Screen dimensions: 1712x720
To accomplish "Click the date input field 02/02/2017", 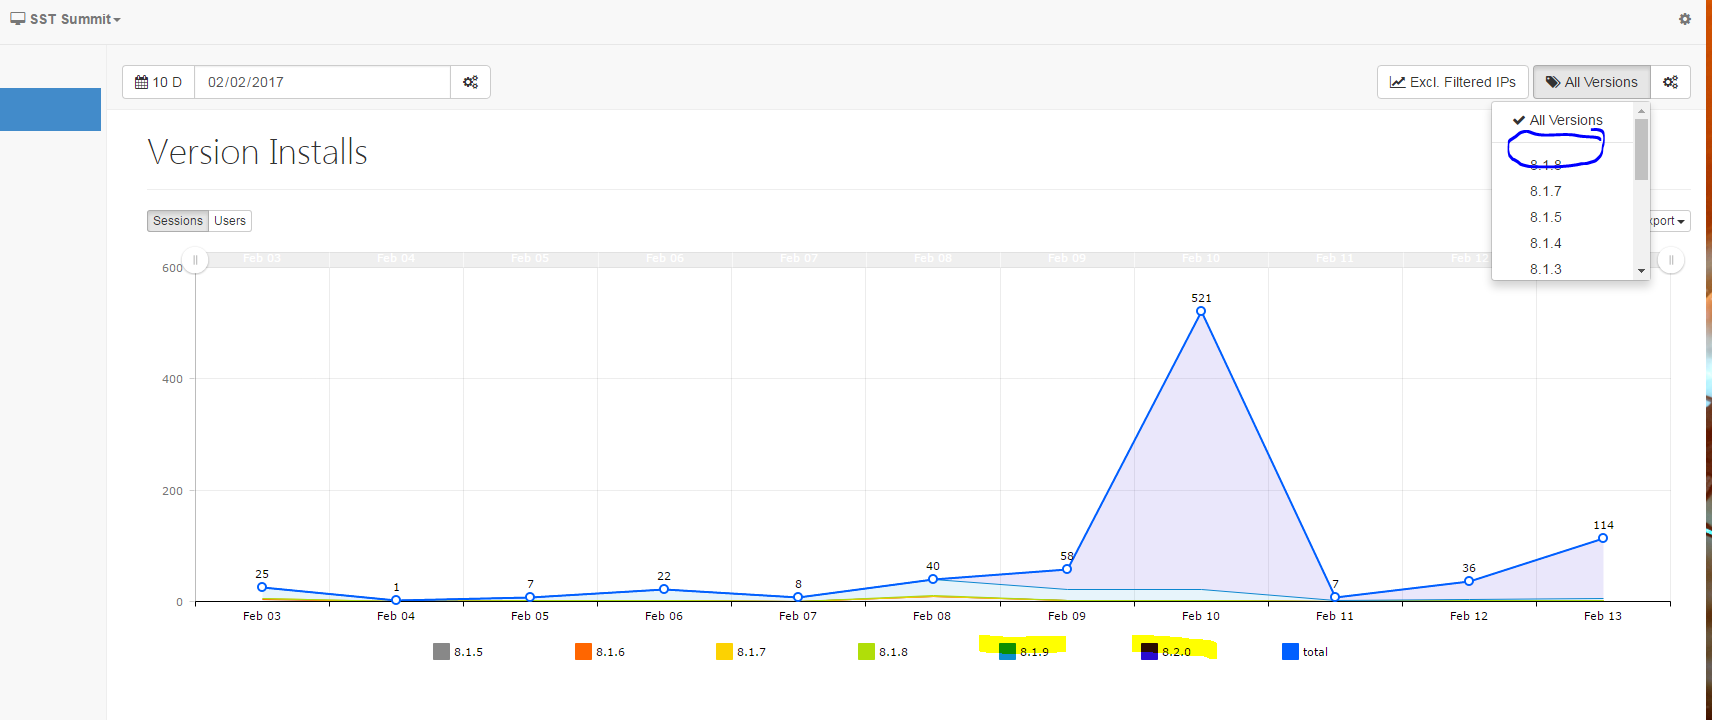I will pyautogui.click(x=322, y=82).
